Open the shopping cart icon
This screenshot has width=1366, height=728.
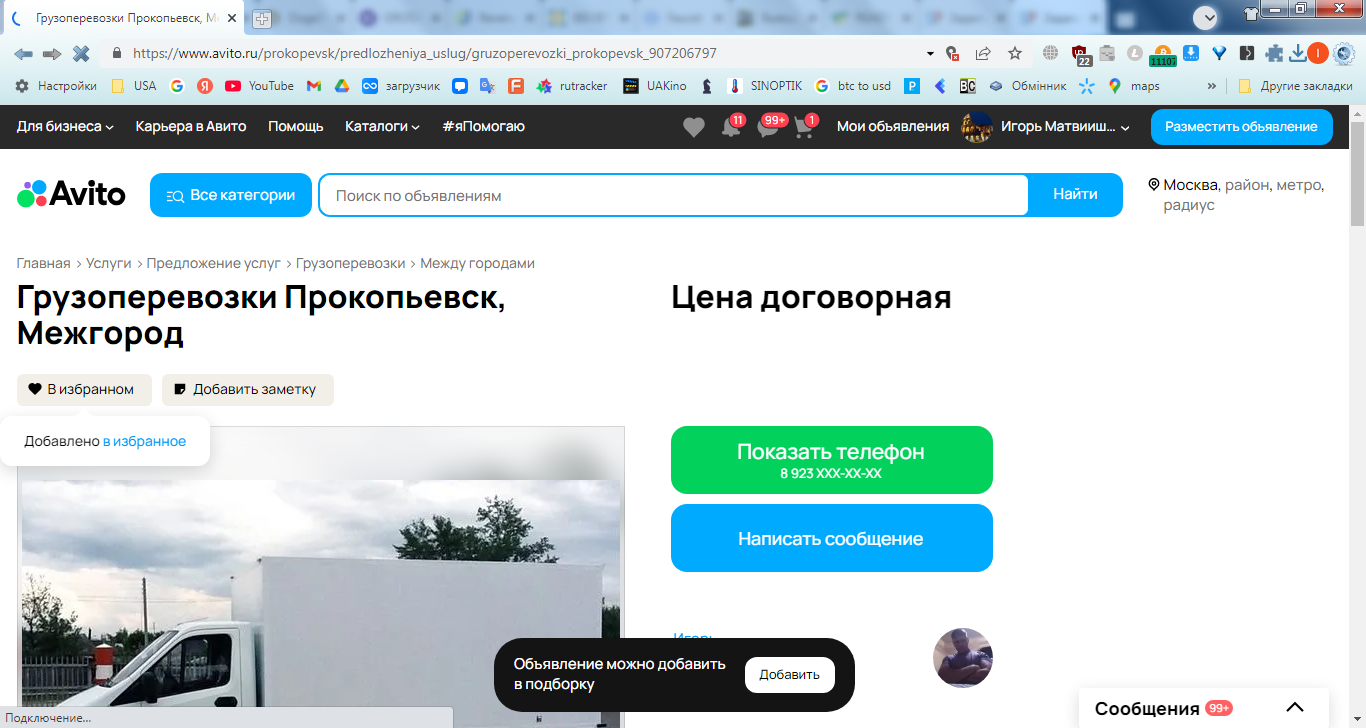coord(804,127)
